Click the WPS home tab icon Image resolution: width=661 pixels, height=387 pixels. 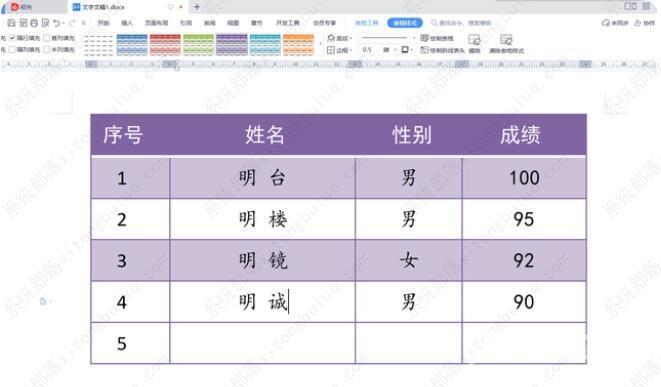tap(15, 7)
